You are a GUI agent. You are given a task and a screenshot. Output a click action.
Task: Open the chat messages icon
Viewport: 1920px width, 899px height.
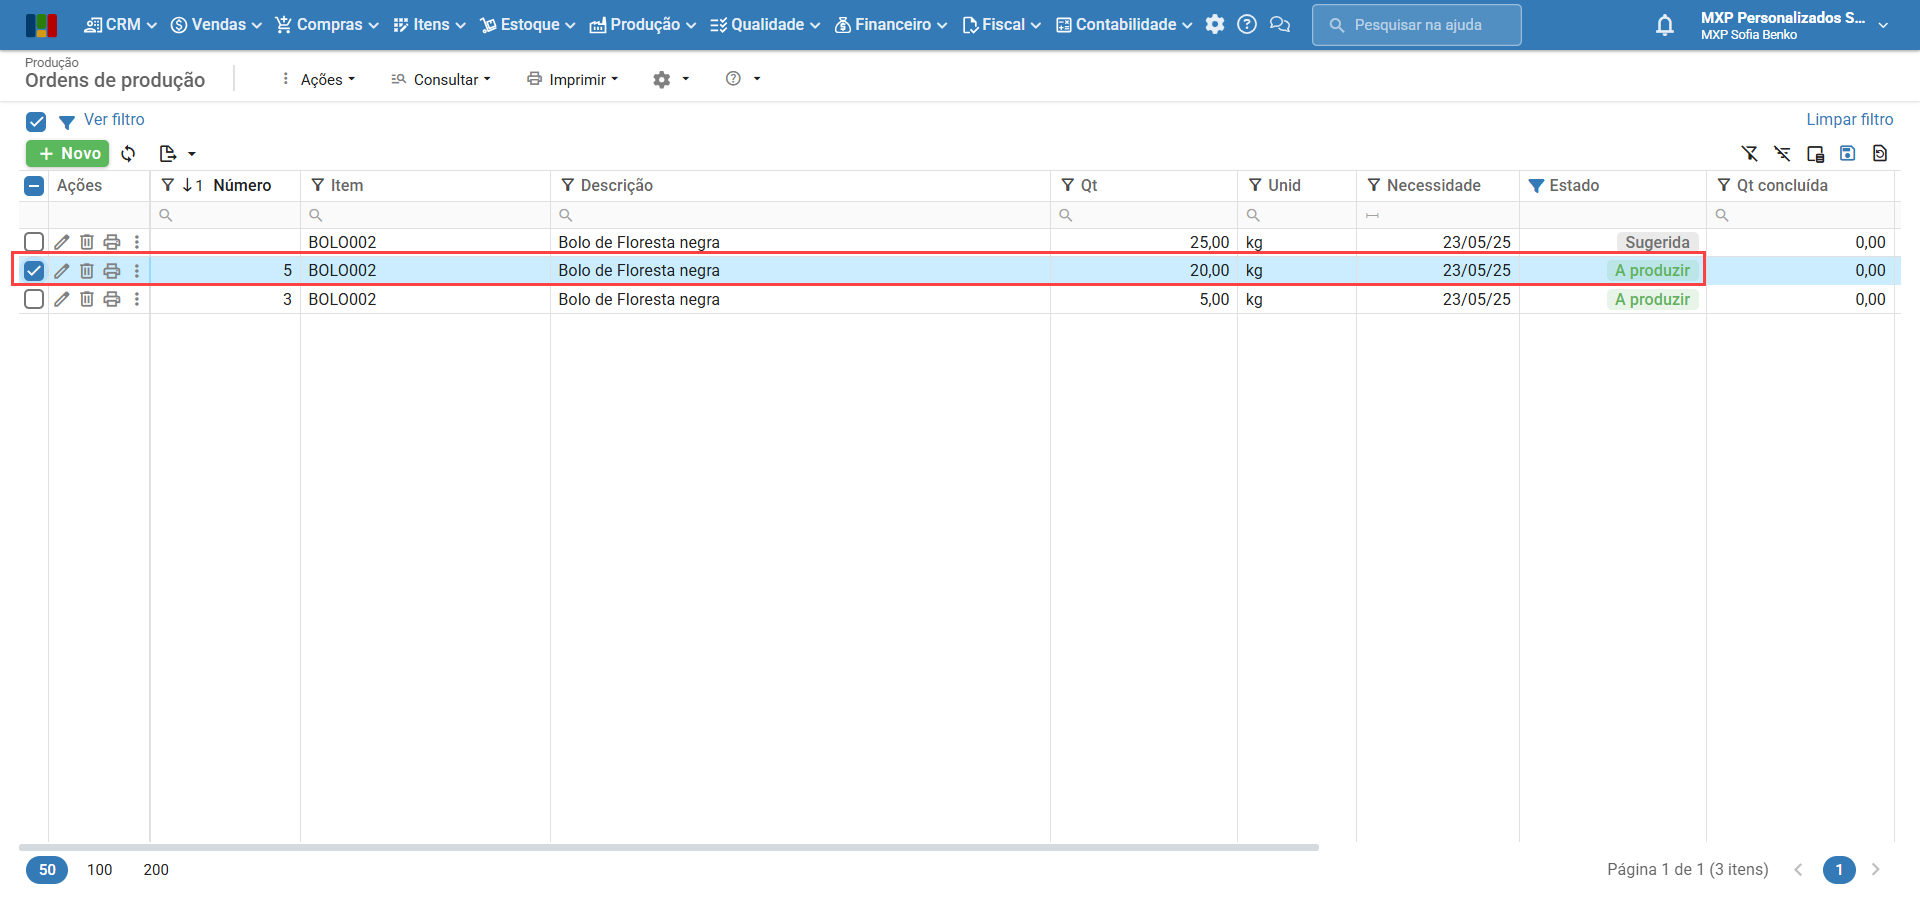coord(1280,25)
